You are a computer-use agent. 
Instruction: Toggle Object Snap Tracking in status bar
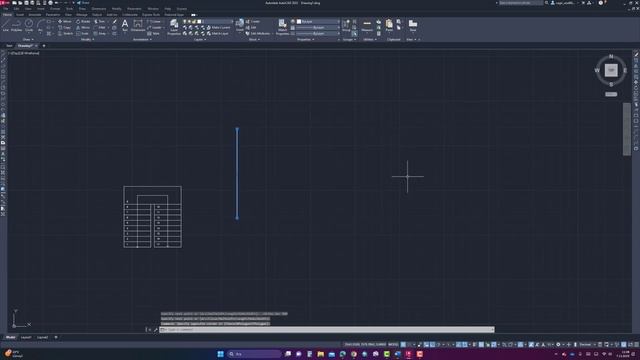pyautogui.click(x=459, y=344)
